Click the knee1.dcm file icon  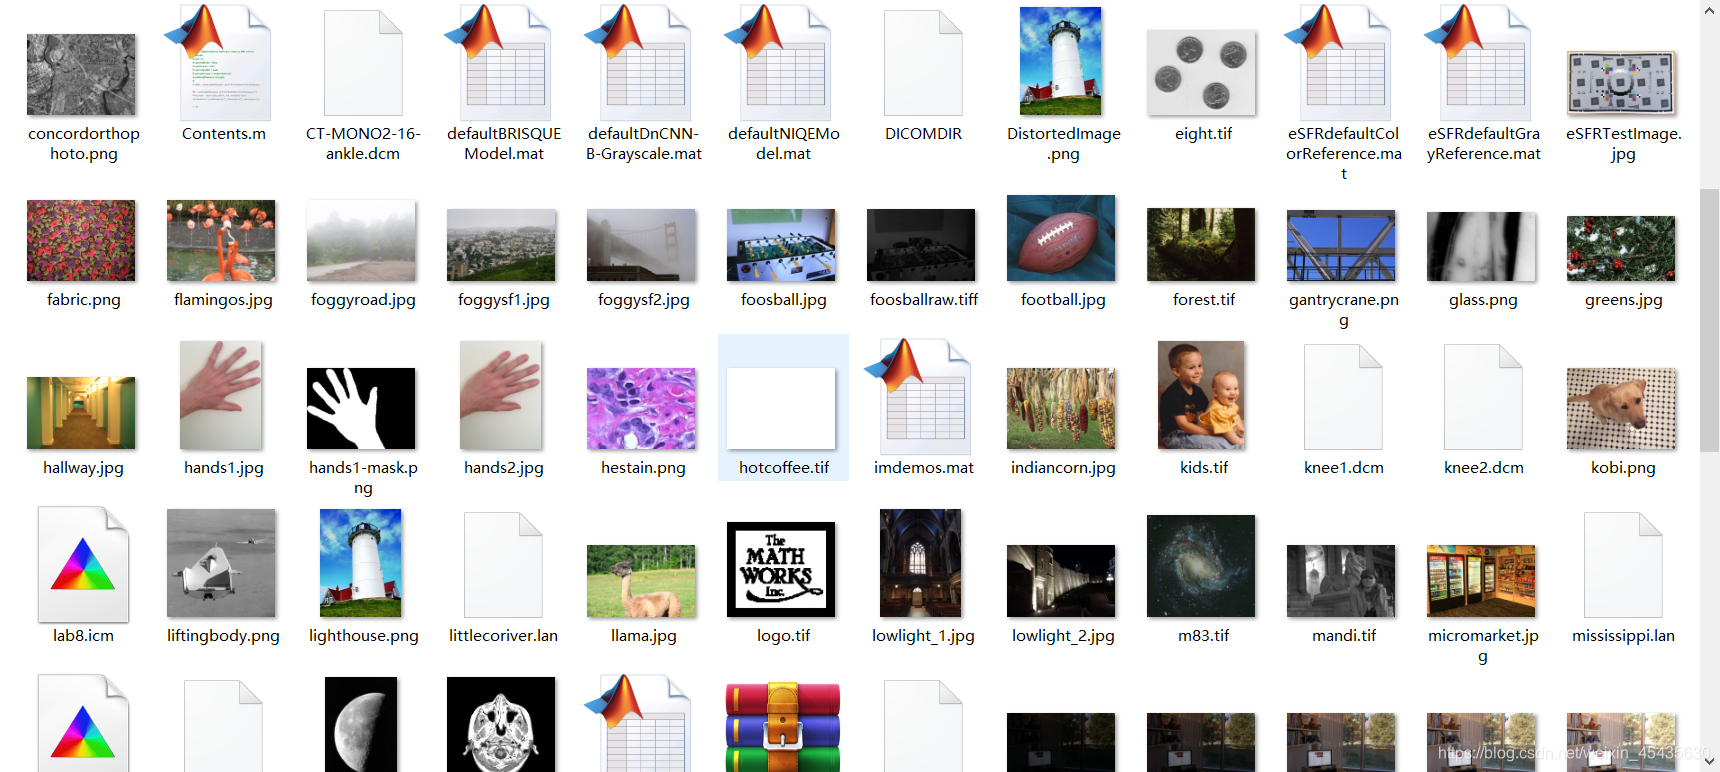pyautogui.click(x=1343, y=397)
